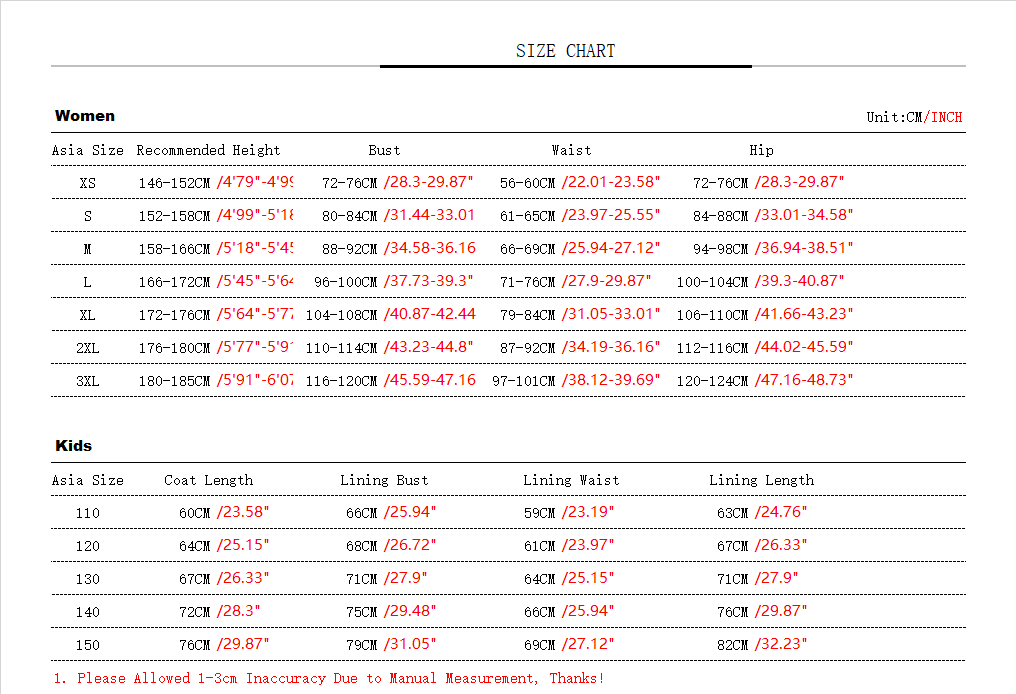Select the Women section heading
The height and width of the screenshot is (694, 1016).
(x=85, y=116)
